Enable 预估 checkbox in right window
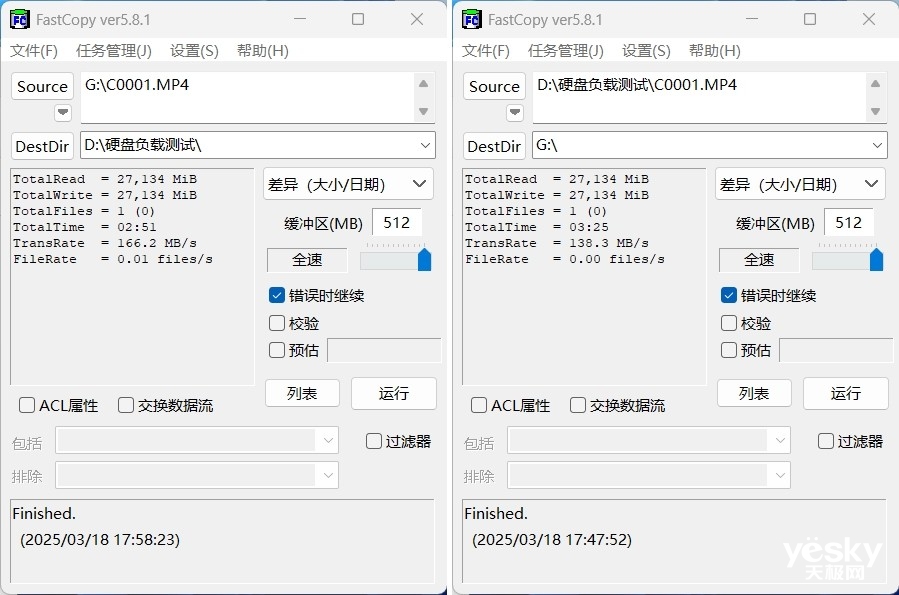 [x=729, y=350]
